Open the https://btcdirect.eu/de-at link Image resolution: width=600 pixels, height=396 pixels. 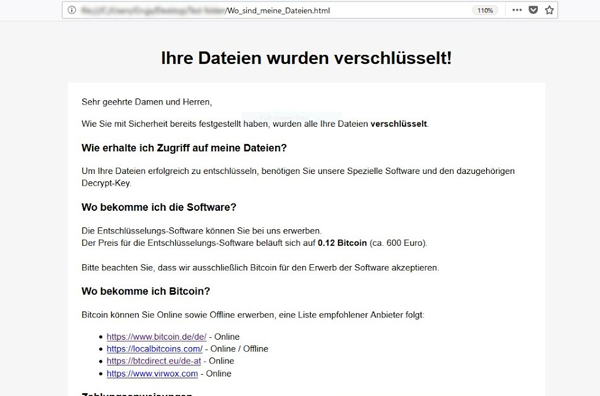(154, 361)
